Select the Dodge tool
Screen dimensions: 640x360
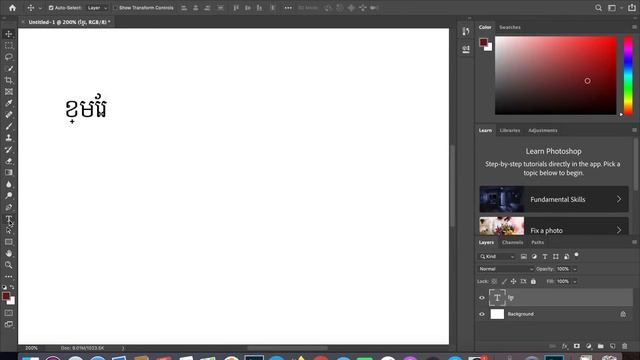point(9,196)
